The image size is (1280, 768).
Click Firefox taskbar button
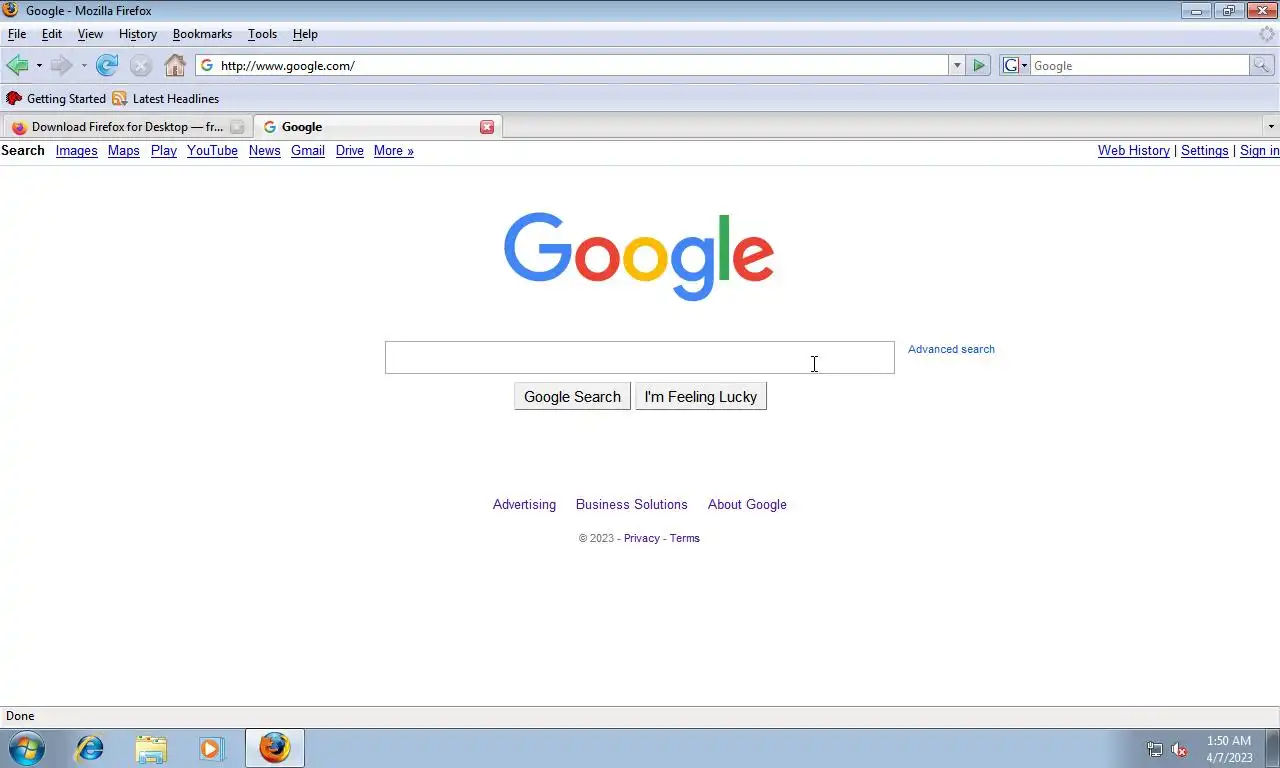[x=274, y=748]
